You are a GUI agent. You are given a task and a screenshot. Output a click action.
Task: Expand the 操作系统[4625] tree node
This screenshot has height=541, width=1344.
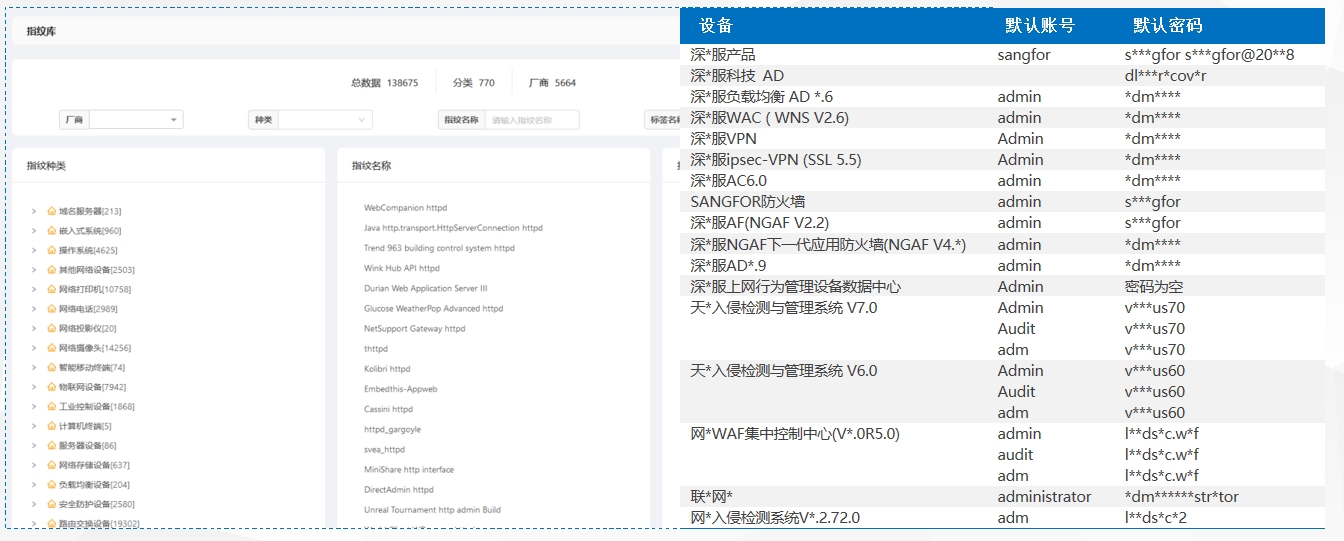[x=34, y=250]
